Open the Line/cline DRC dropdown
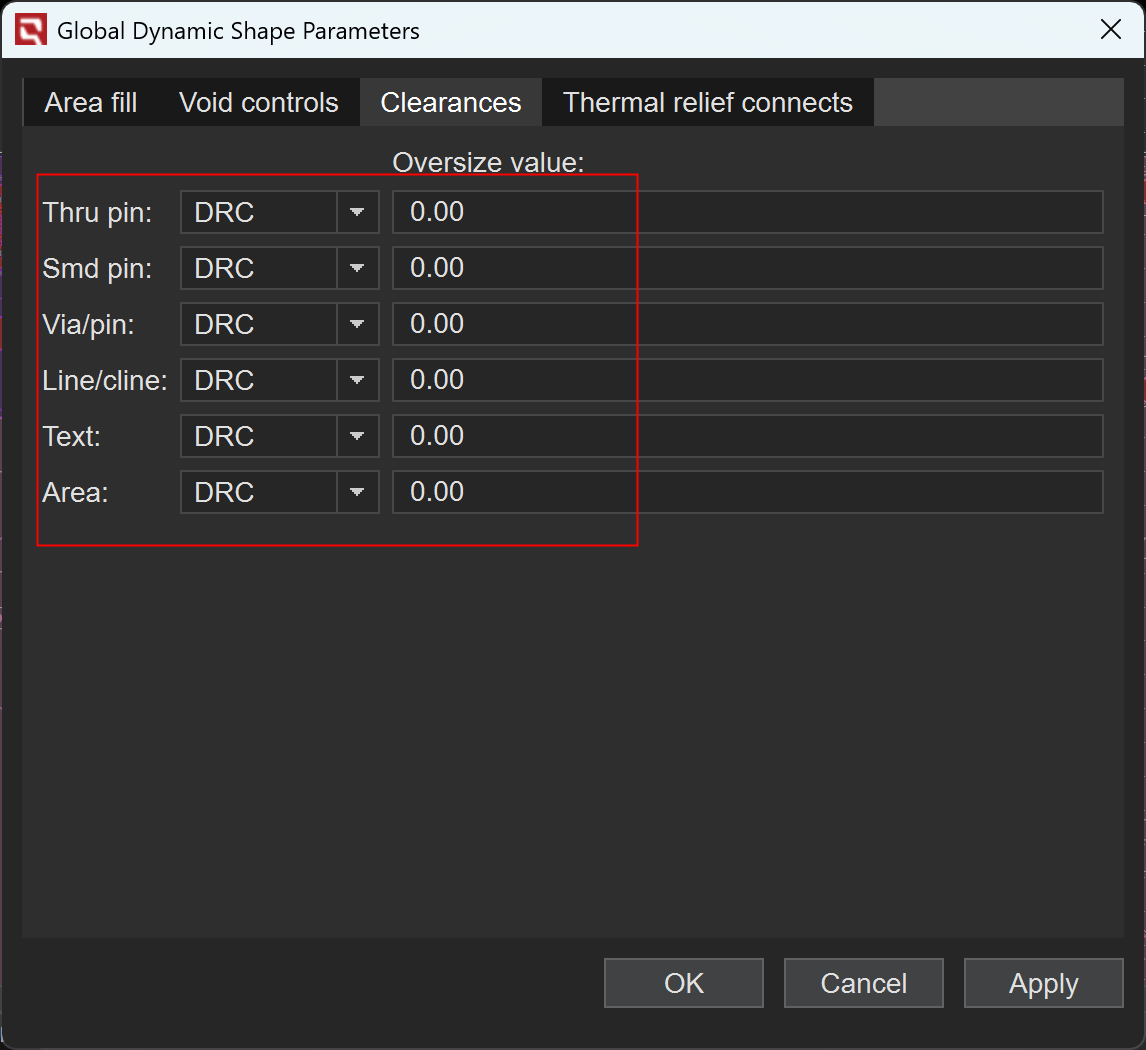This screenshot has width=1146, height=1050. [358, 381]
